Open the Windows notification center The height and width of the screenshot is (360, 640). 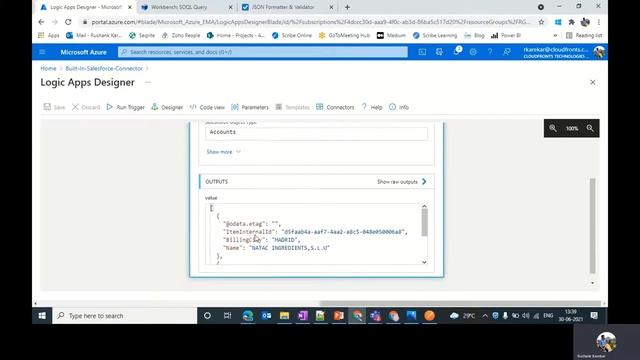[x=594, y=316]
